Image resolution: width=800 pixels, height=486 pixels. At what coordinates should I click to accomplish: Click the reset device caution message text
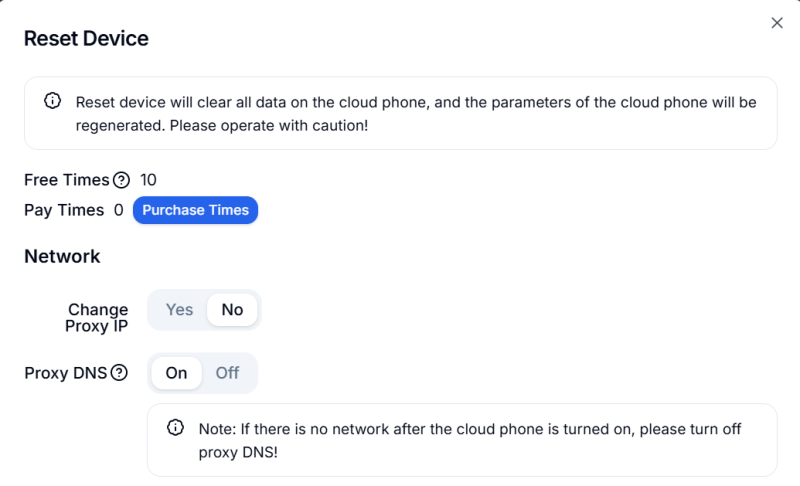tap(415, 114)
